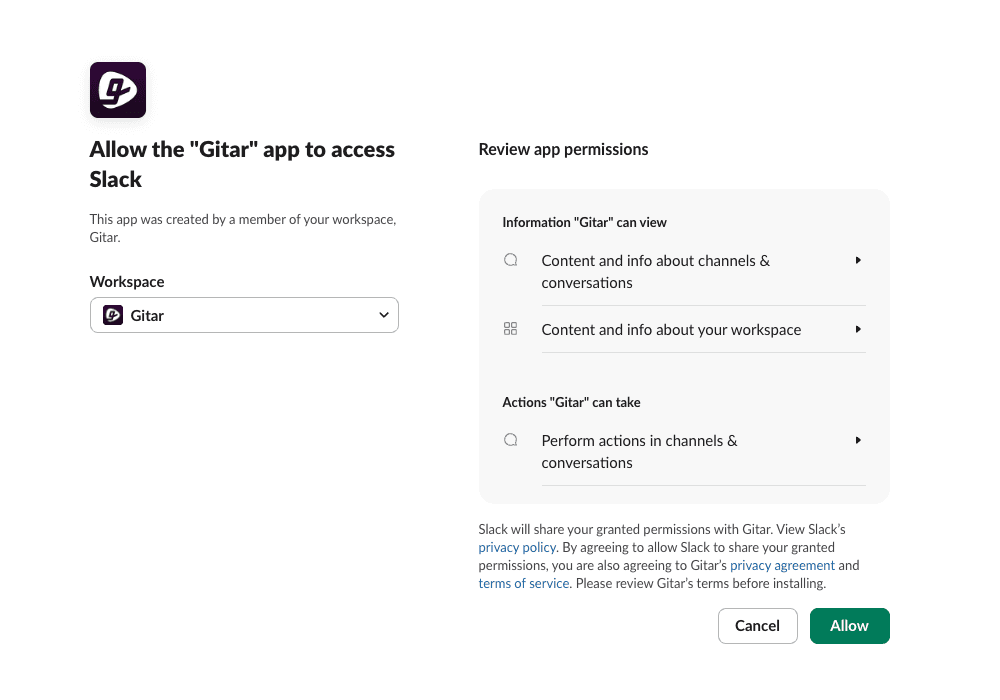
Task: Open Slack's privacy policy link
Action: tap(517, 547)
